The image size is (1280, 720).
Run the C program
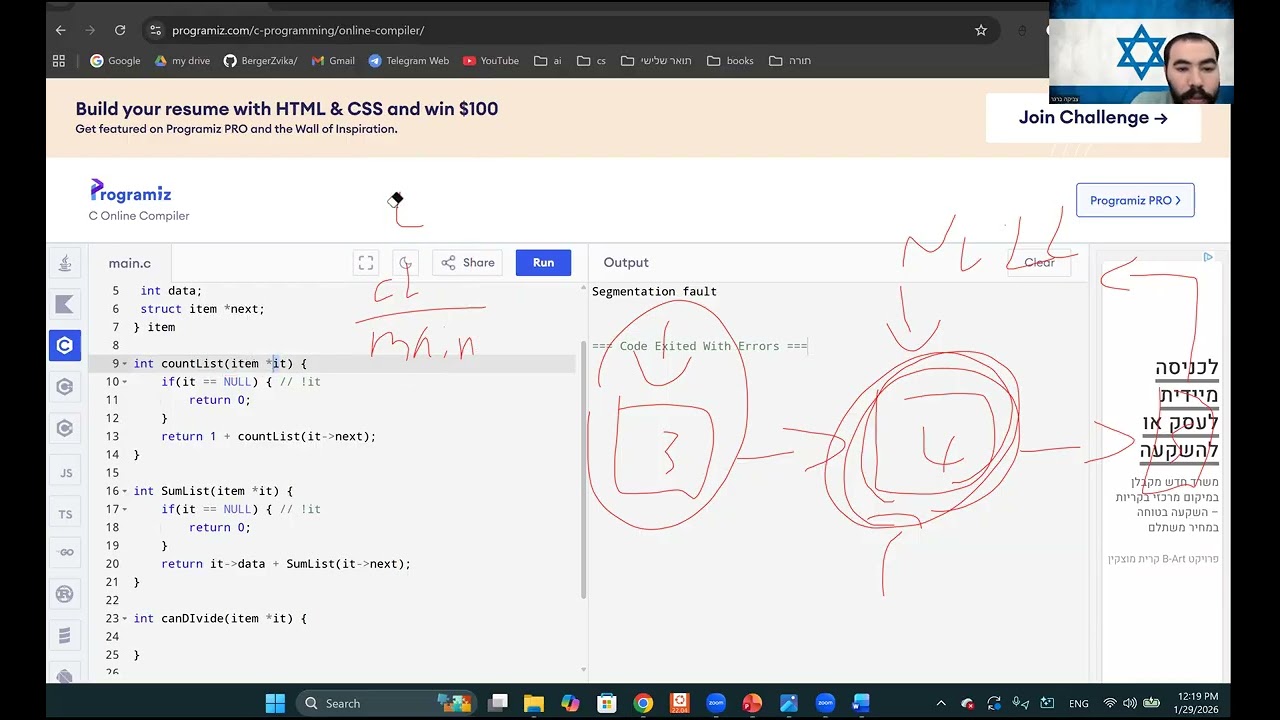(x=543, y=263)
